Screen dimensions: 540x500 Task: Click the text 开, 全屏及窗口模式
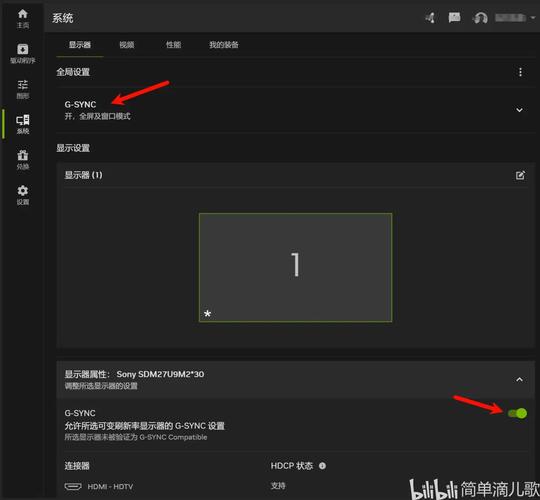(97, 116)
